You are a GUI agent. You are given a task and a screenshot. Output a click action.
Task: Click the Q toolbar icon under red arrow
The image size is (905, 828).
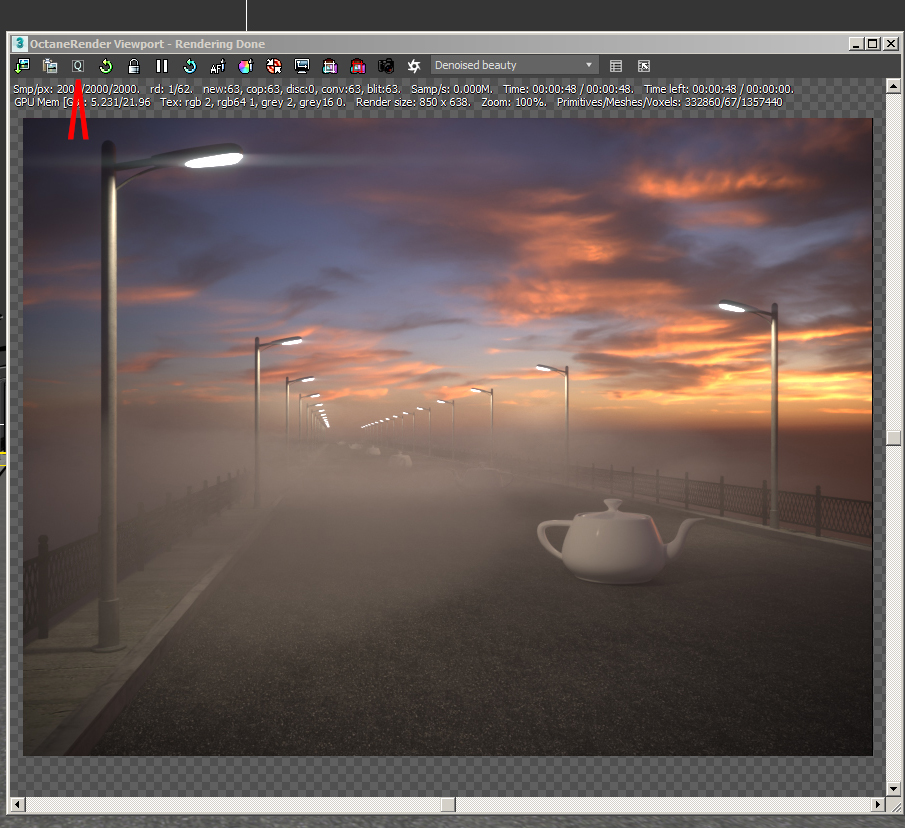(x=78, y=66)
